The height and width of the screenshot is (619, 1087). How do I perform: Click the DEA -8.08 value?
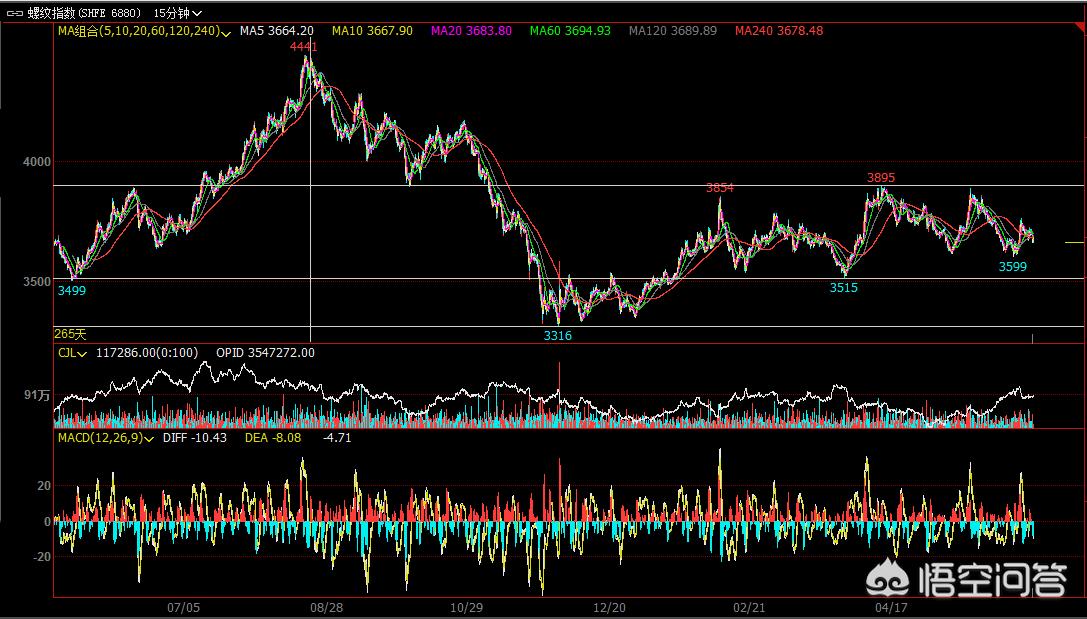273,438
